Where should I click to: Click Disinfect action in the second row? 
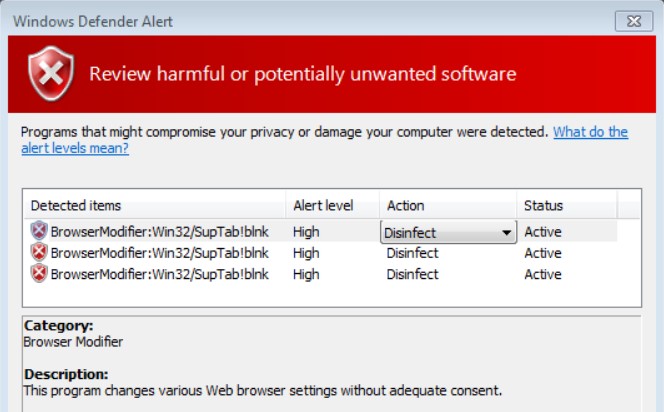[412, 253]
